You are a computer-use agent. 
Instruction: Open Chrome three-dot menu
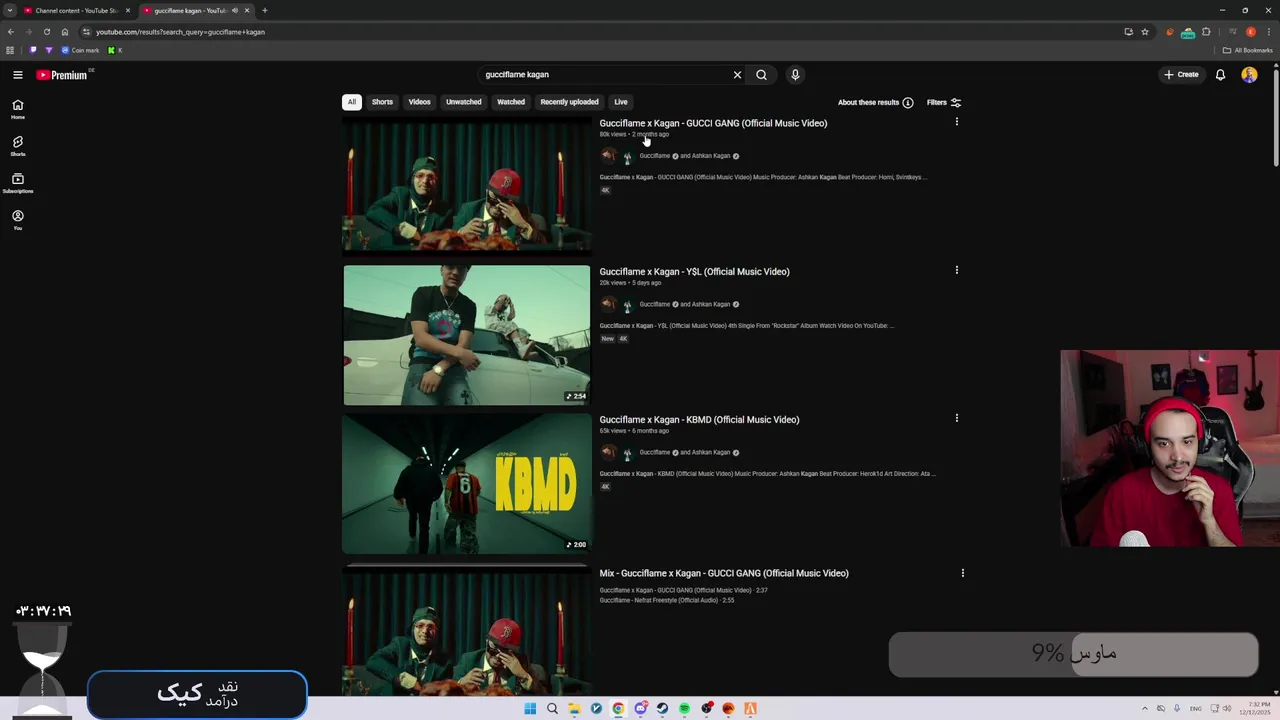(1268, 32)
